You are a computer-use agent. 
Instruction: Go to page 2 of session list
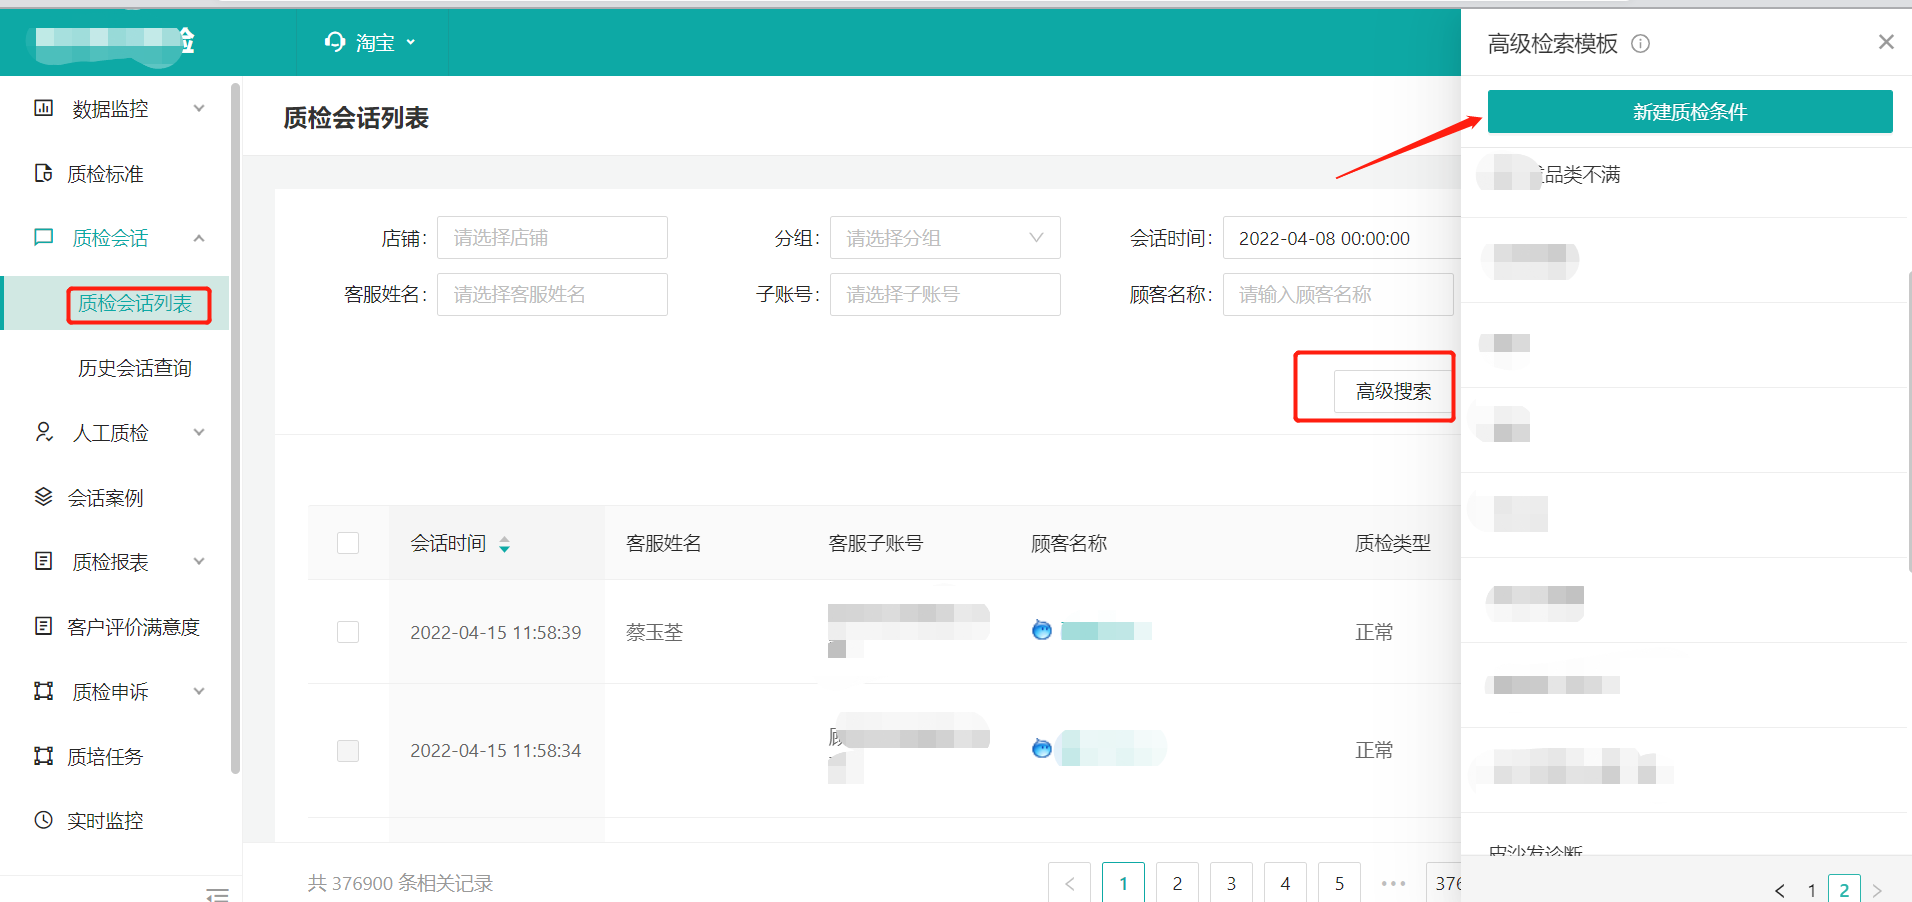(1177, 883)
